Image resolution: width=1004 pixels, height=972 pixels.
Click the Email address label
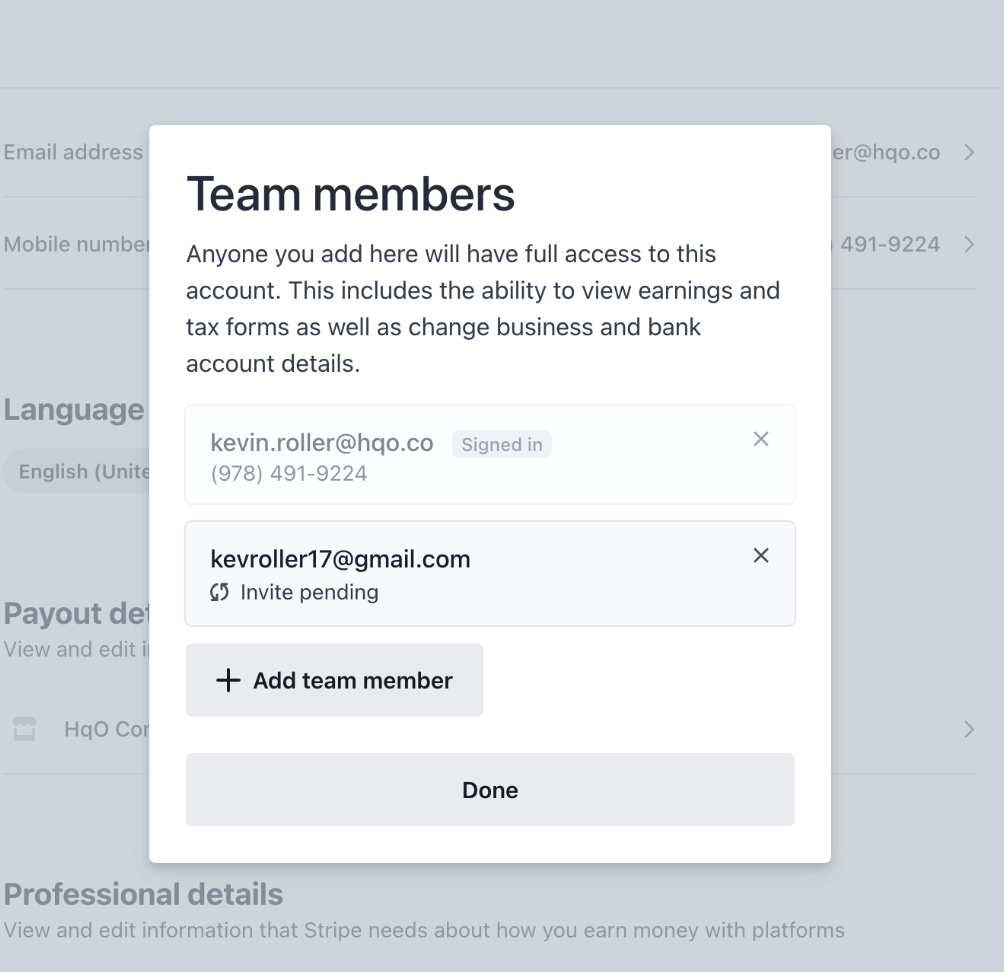(x=73, y=153)
